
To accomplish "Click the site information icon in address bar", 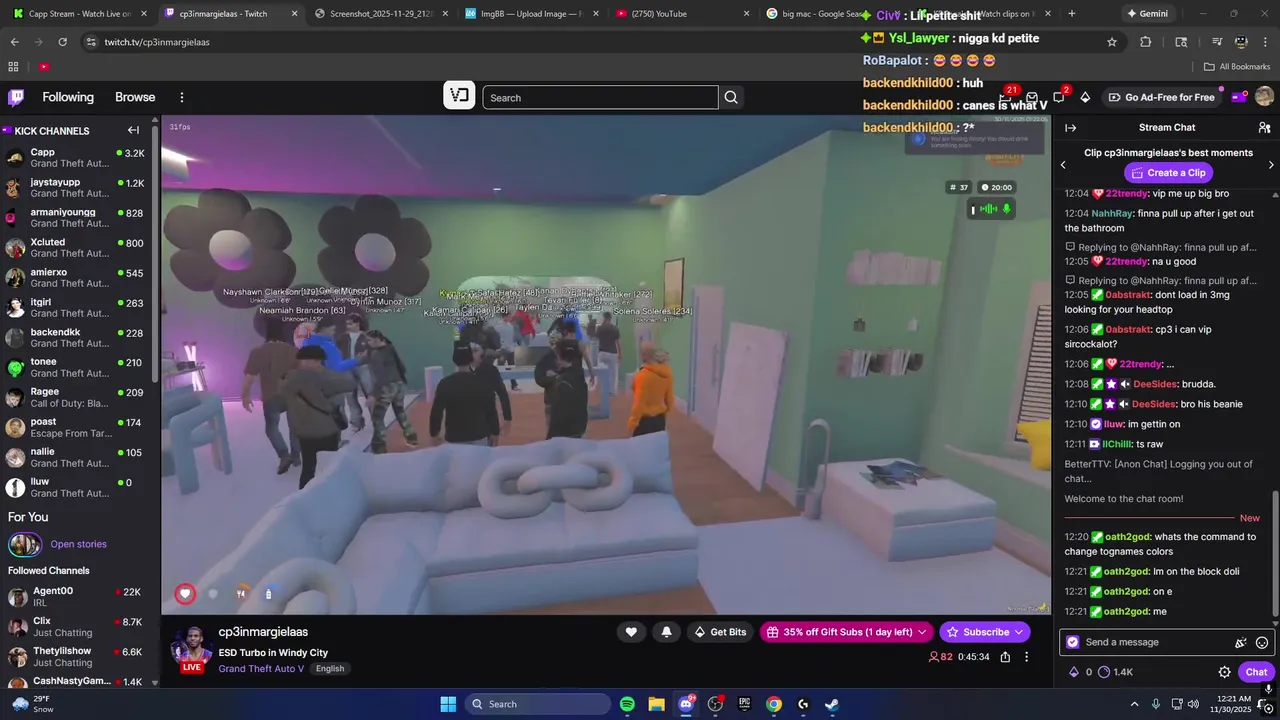I will click(x=92, y=42).
